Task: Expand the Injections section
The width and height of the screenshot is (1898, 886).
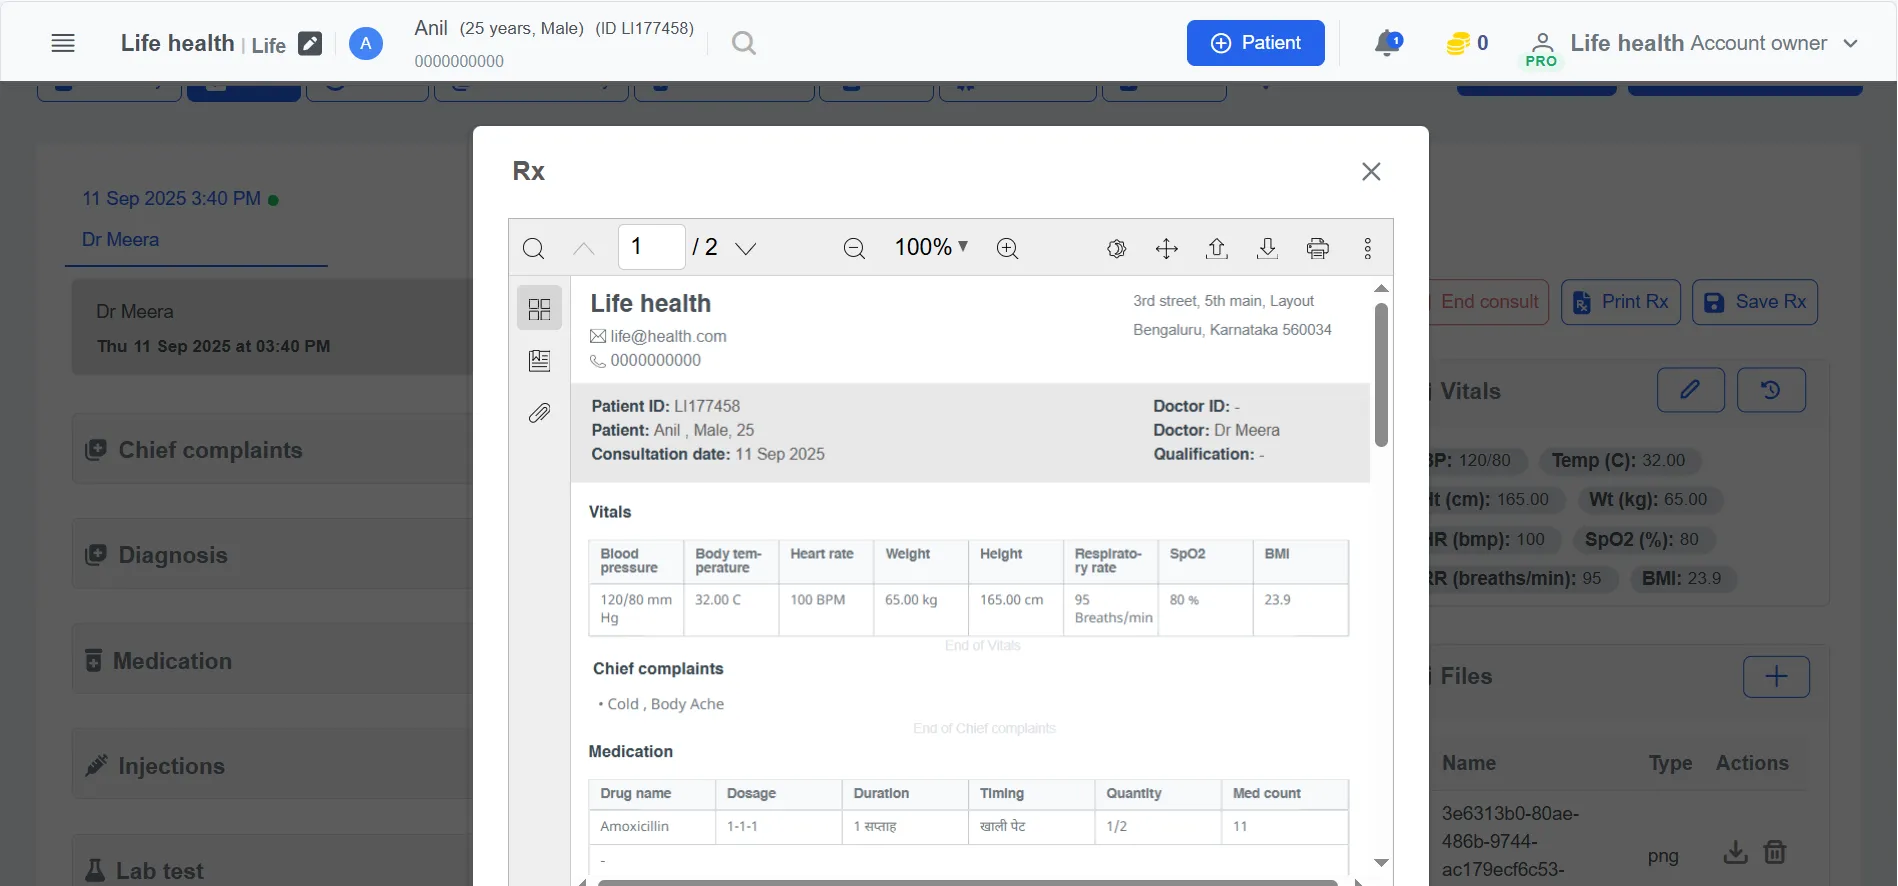Action: coord(272,766)
